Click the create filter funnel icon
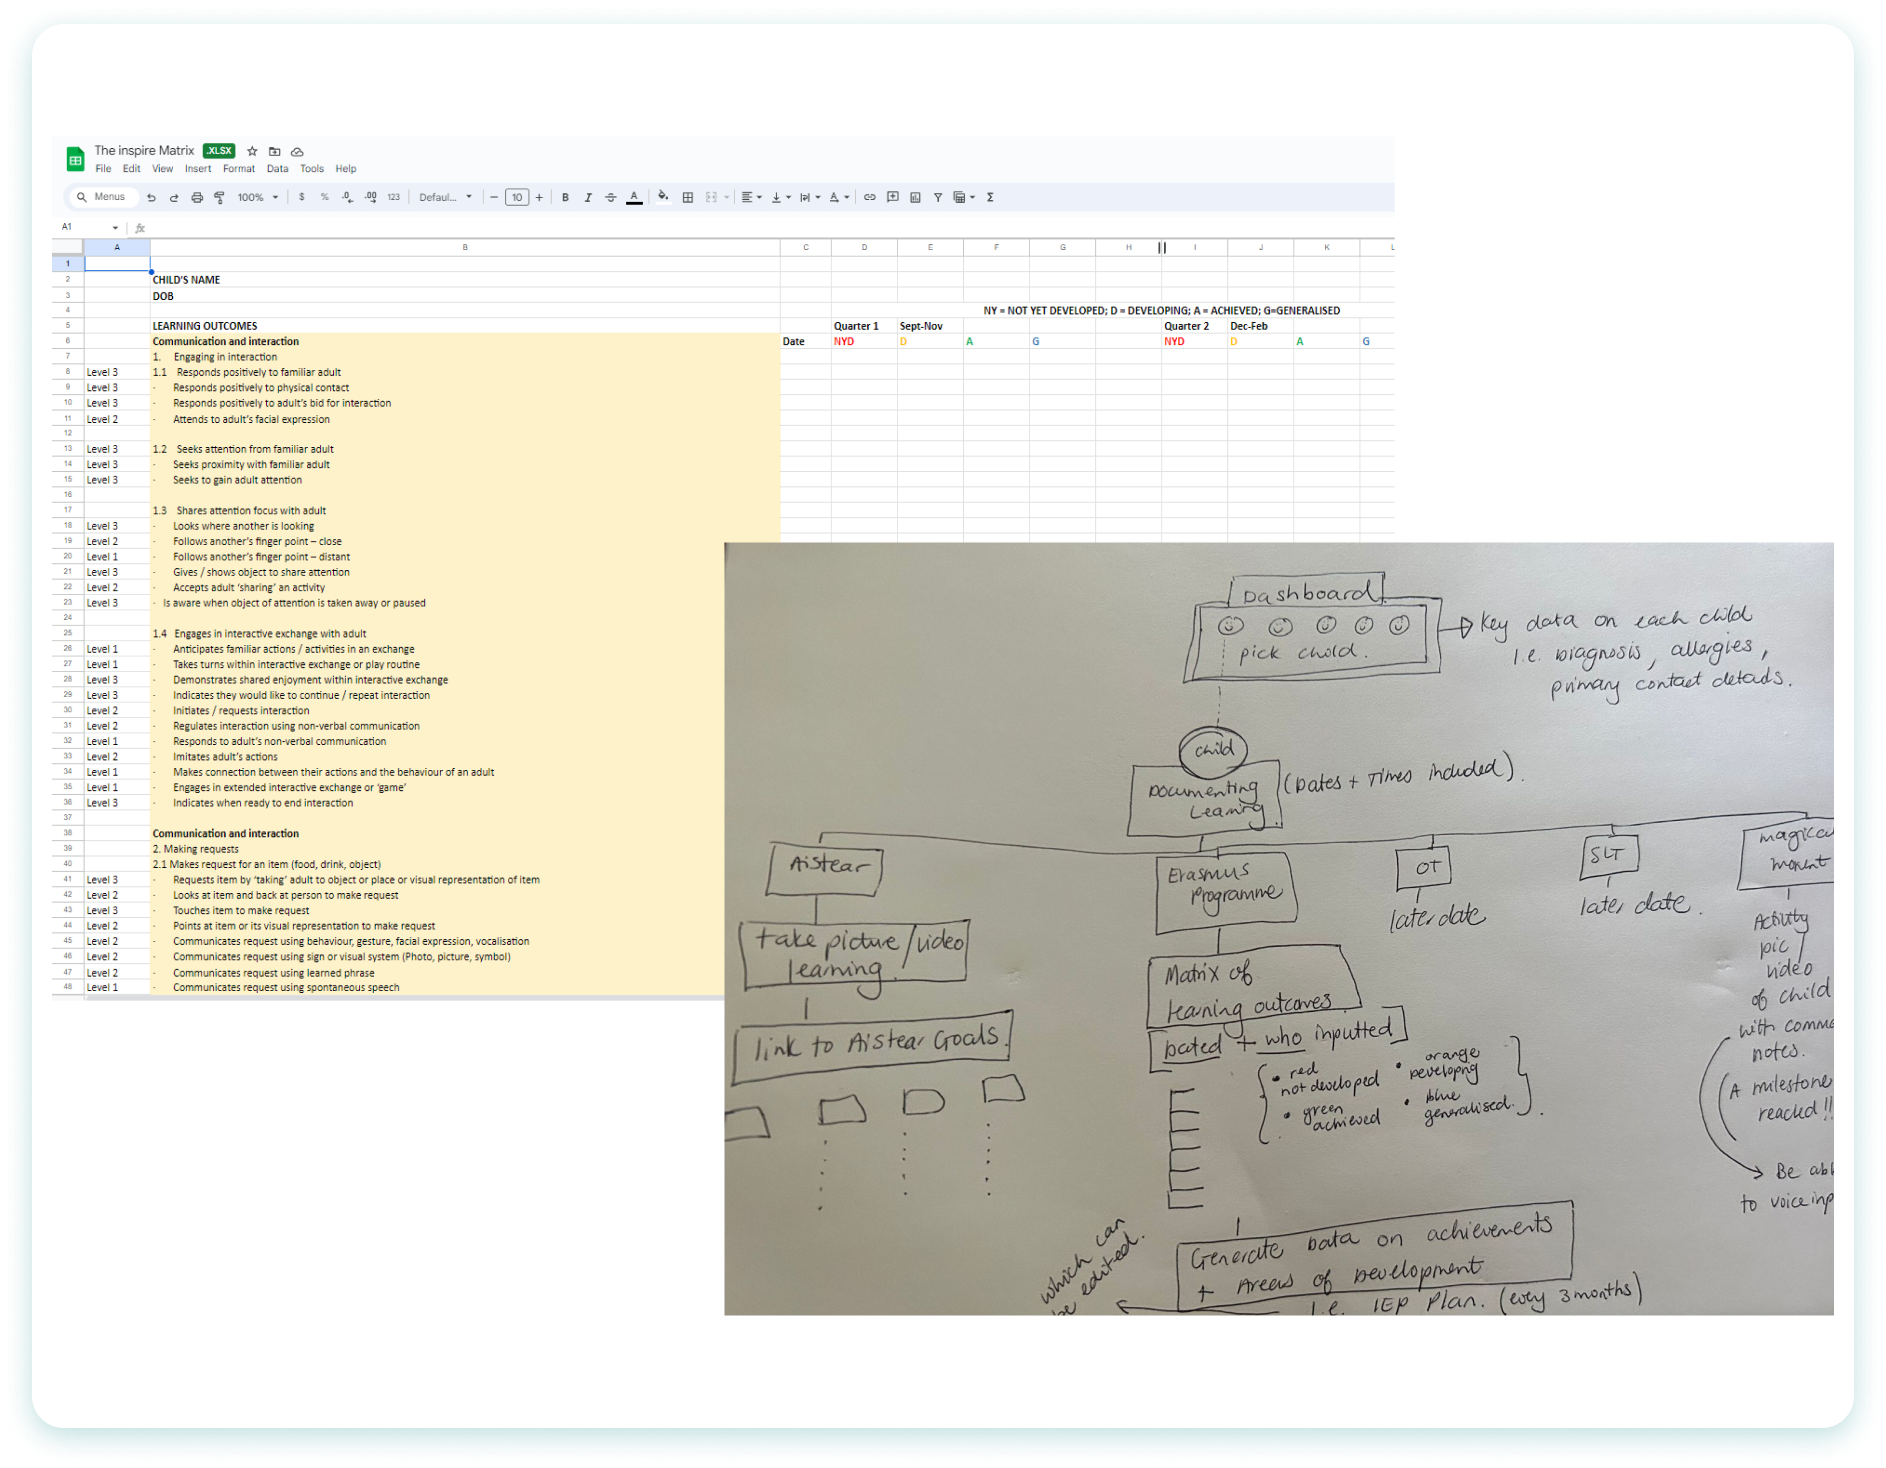The height and width of the screenshot is (1468, 1886). point(938,198)
